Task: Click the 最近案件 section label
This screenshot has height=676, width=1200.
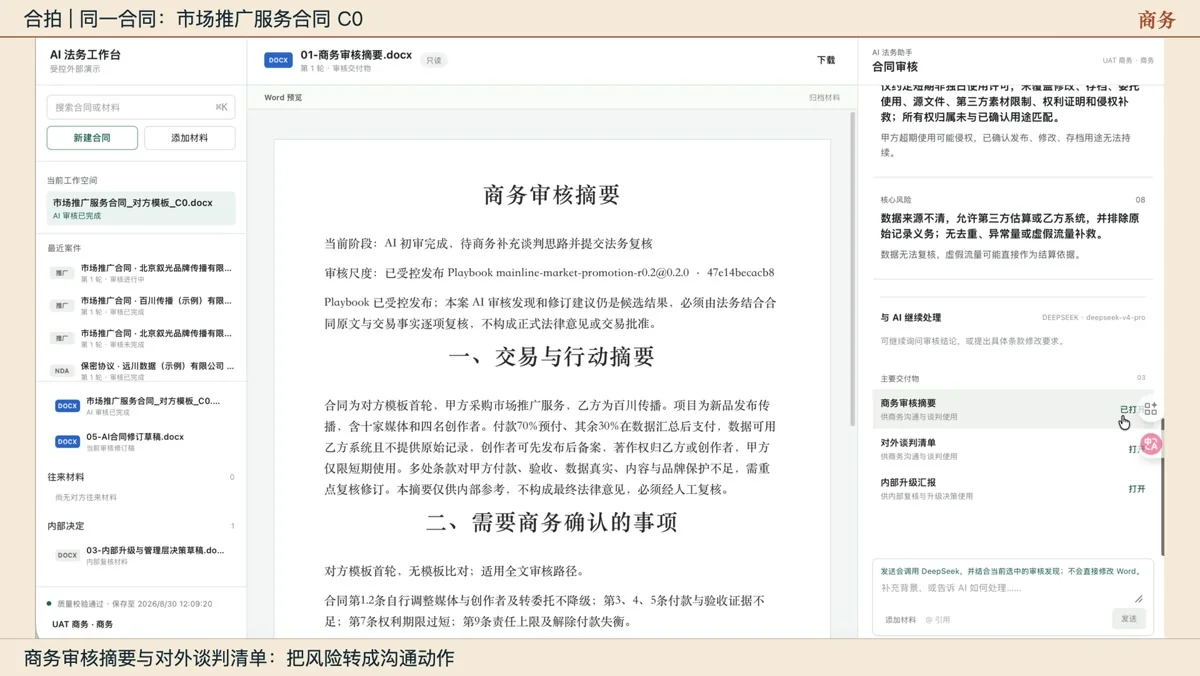Action: pyautogui.click(x=63, y=248)
